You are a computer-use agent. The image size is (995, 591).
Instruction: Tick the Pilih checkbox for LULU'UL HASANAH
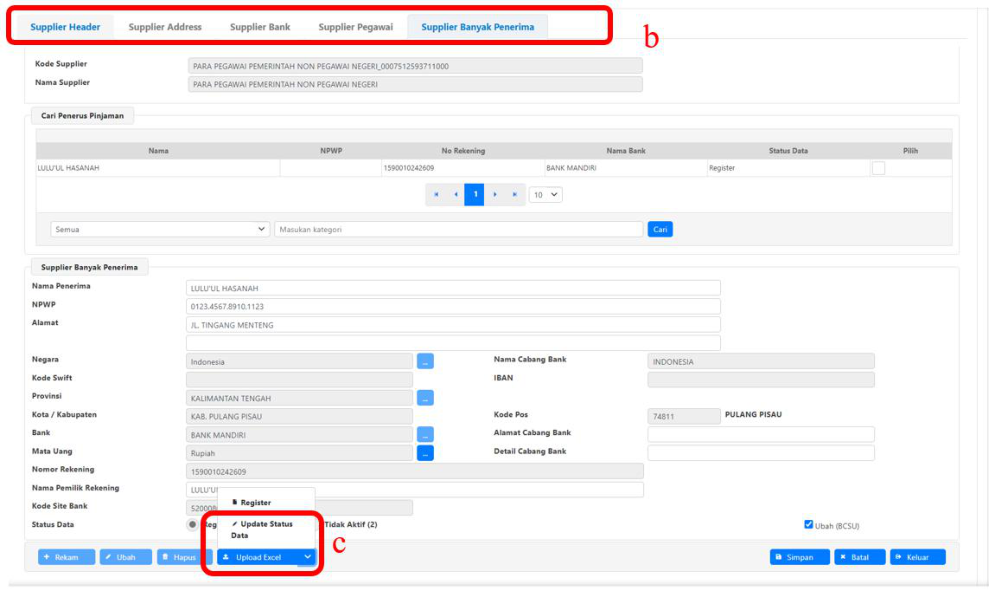(x=878, y=168)
